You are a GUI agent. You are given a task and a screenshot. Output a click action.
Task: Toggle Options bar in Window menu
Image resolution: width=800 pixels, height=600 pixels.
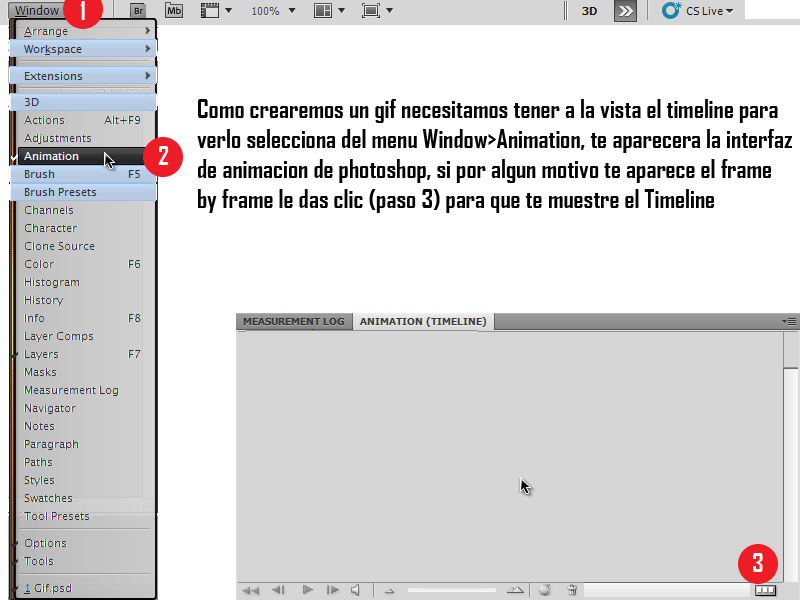point(83,543)
